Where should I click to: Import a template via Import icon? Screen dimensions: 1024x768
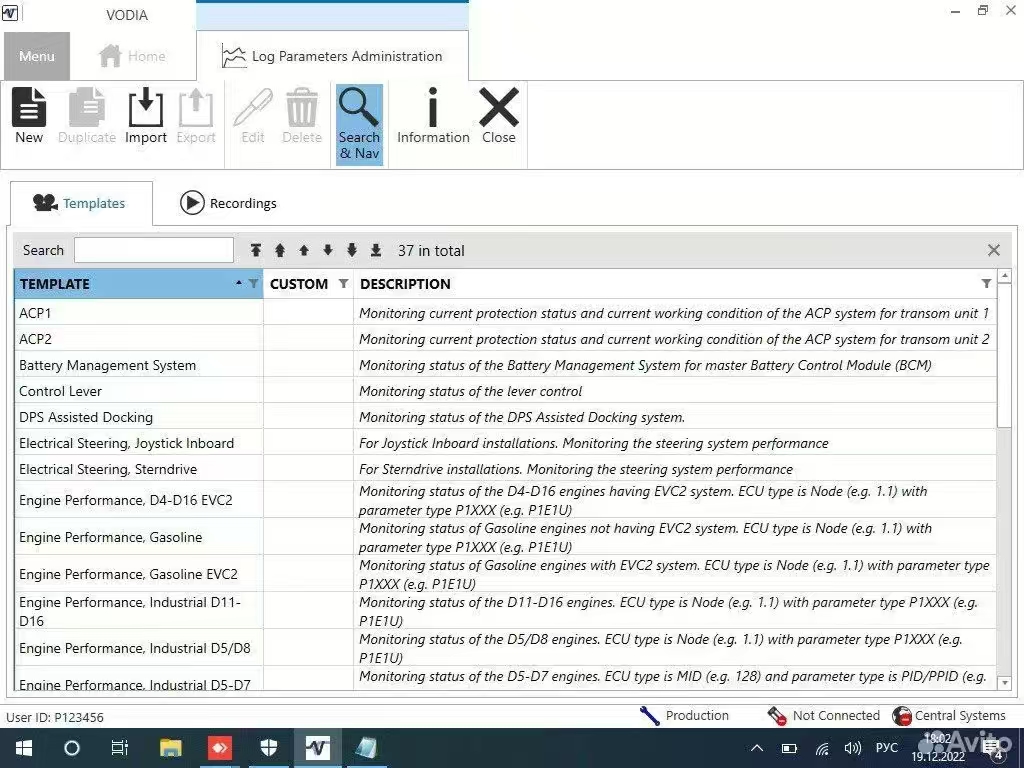(x=146, y=116)
